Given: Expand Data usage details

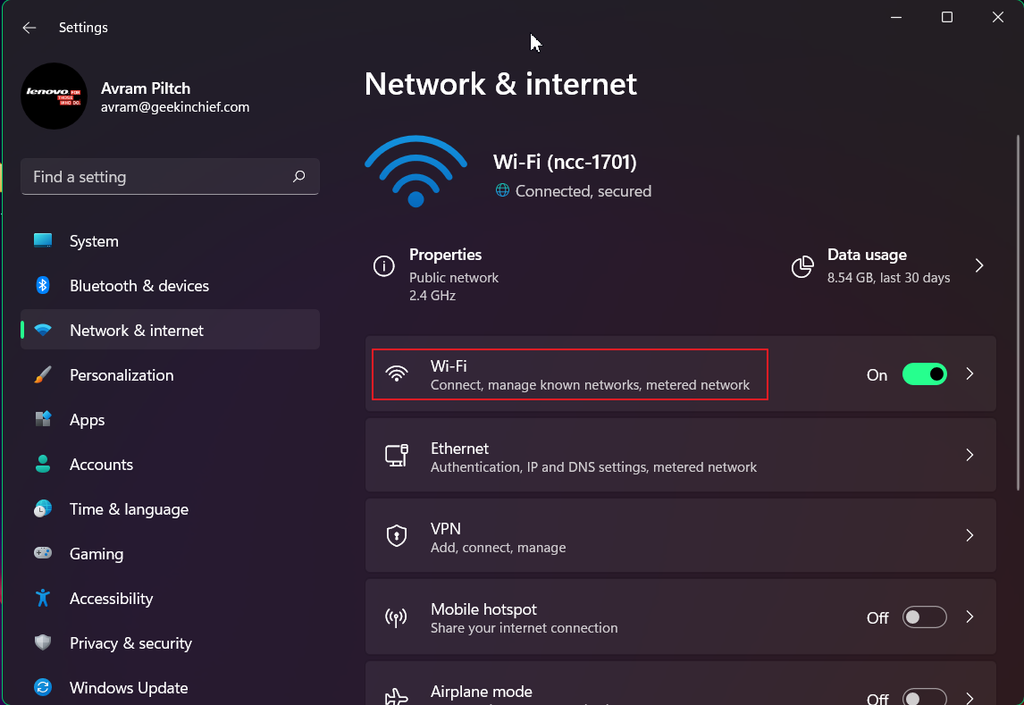Looking at the screenshot, I should click(978, 266).
